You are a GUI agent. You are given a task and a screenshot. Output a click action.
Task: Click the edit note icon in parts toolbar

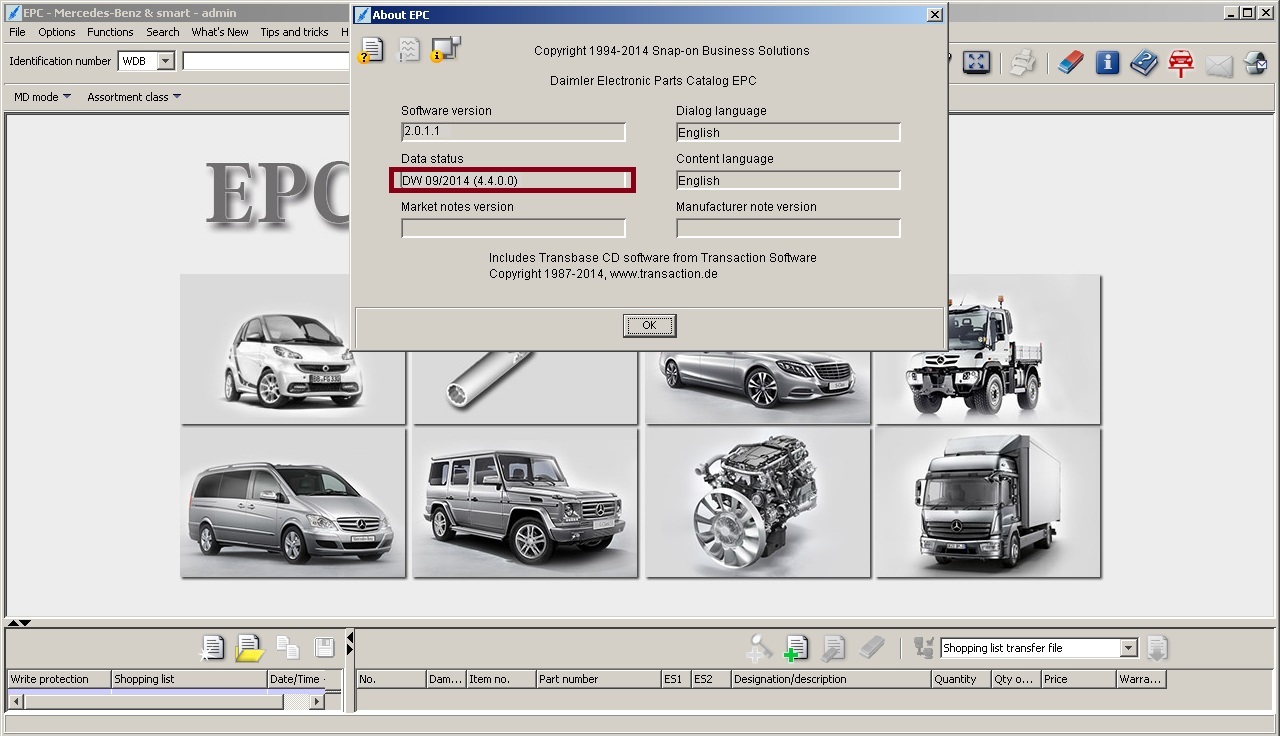tap(833, 648)
